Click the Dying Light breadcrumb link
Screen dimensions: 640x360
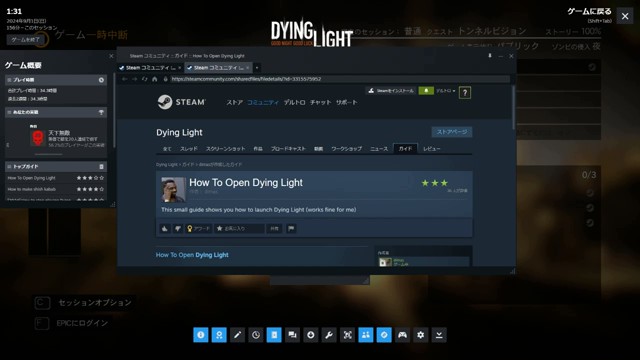(x=167, y=164)
